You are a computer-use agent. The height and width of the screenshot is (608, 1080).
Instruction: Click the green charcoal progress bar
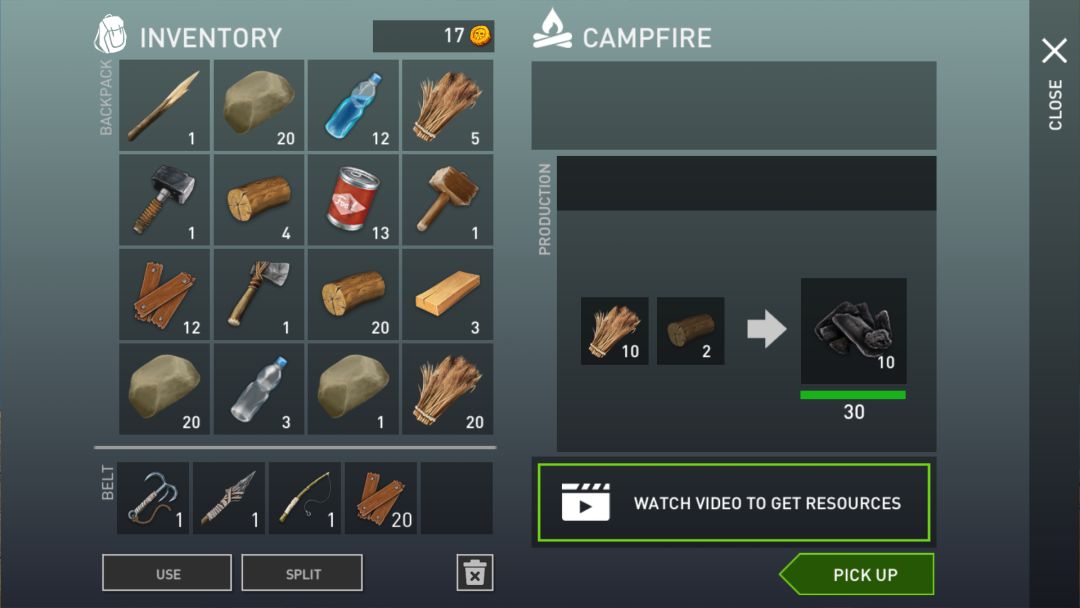(853, 395)
